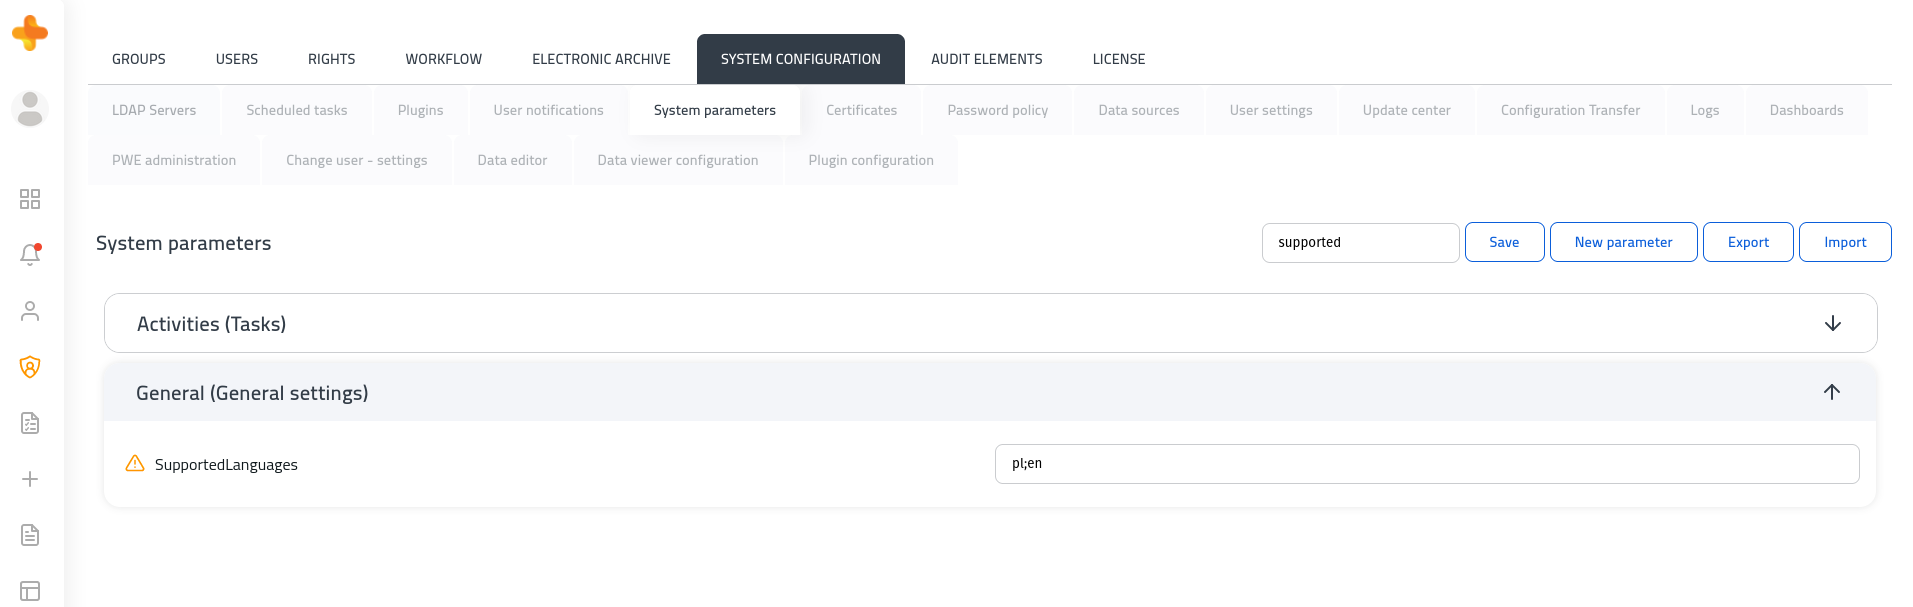Screen dimensions: 1913x607
Task: Open the Logs subtab
Action: tap(1705, 110)
